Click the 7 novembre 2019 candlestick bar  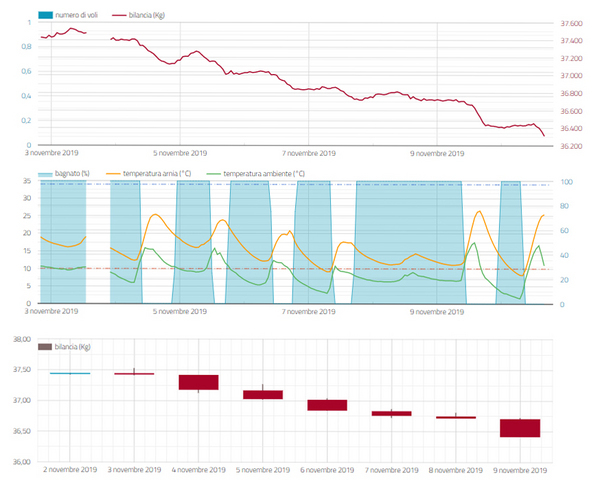pos(391,413)
